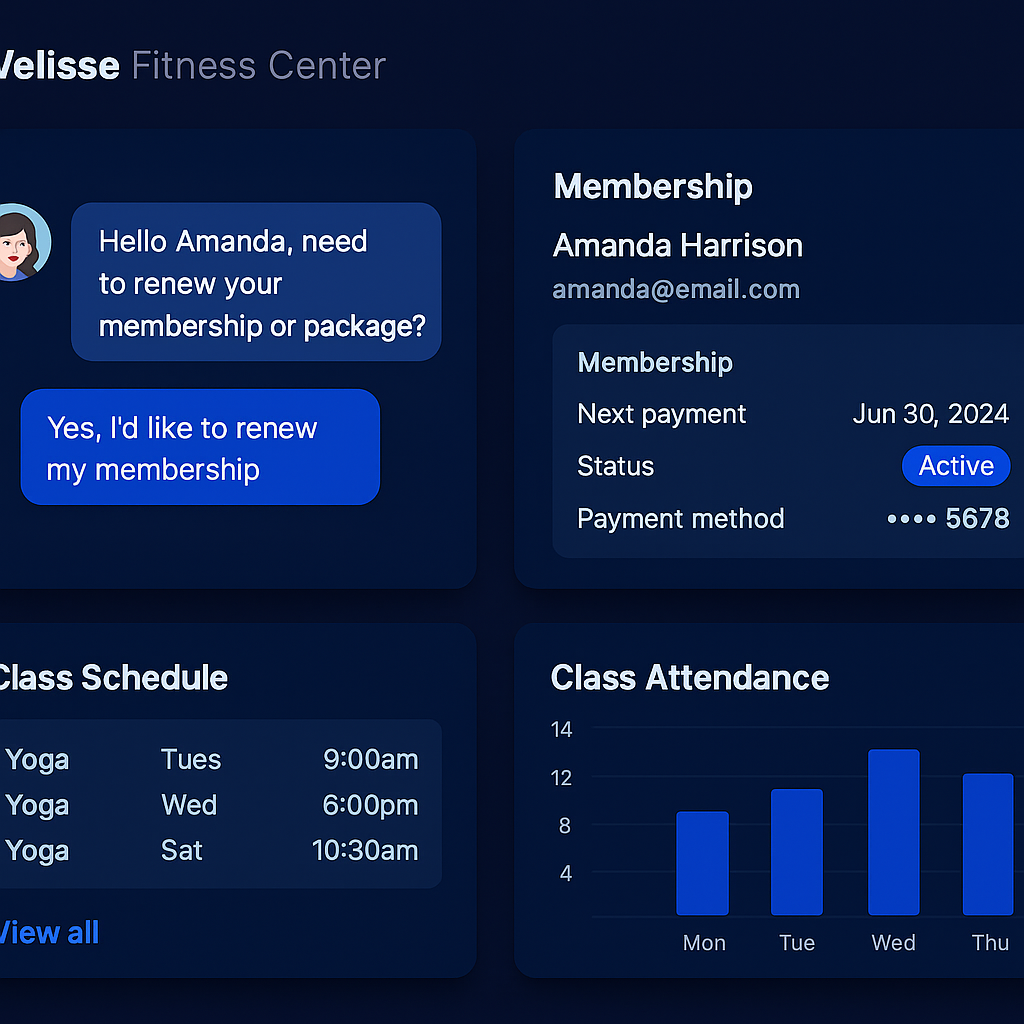Click the payment method ending 5678

click(x=948, y=518)
